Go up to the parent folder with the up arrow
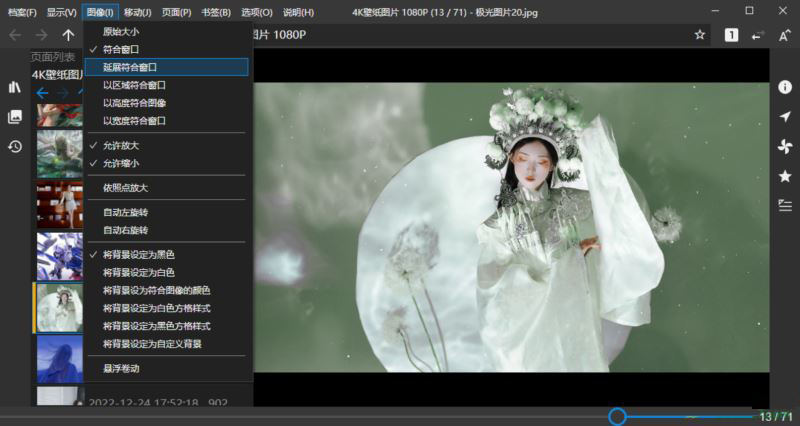This screenshot has width=800, height=426. [x=68, y=35]
